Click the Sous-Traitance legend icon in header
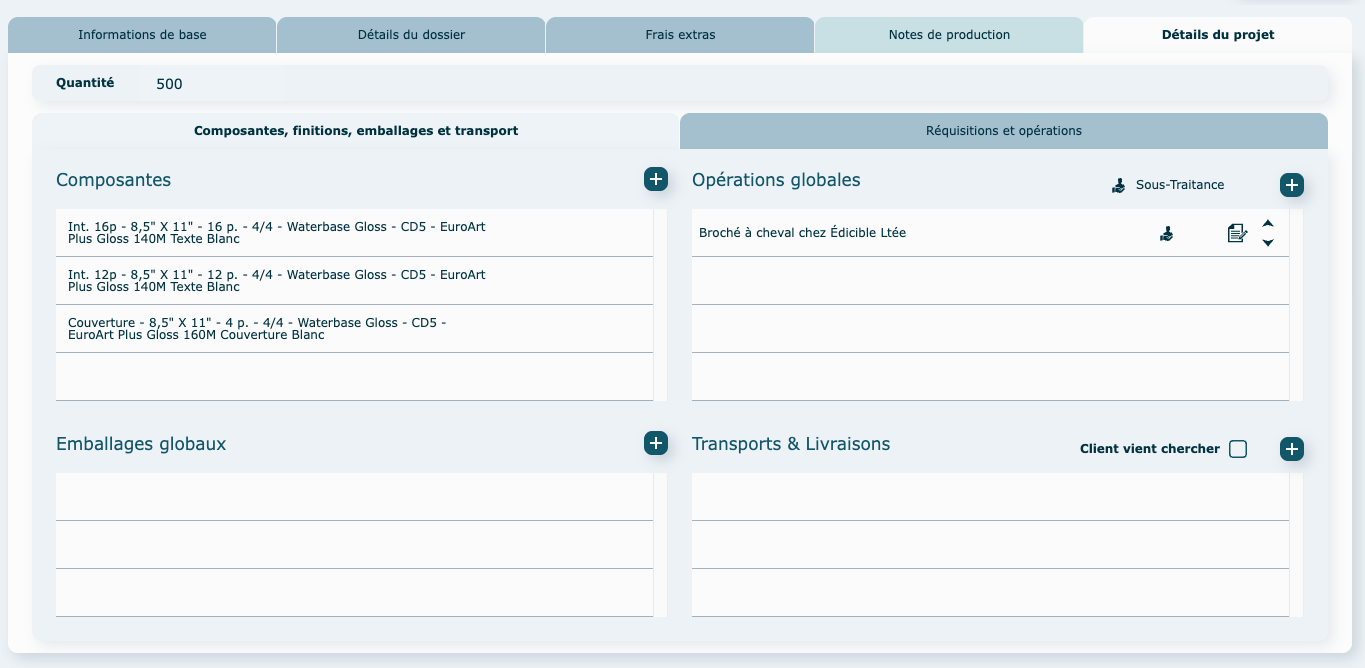This screenshot has height=668, width=1365. [x=1119, y=185]
